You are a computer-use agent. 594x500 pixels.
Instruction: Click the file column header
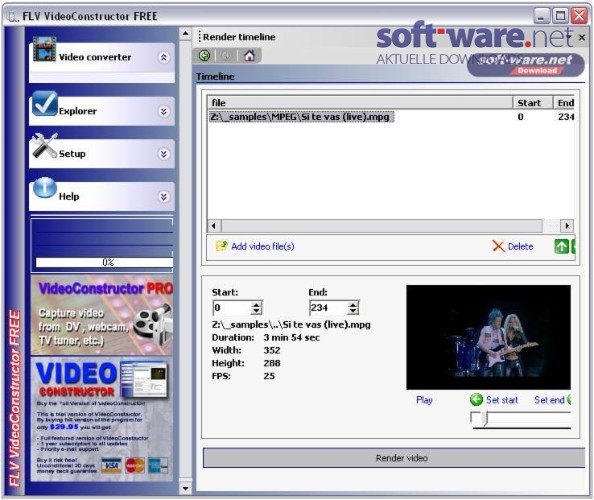360,103
